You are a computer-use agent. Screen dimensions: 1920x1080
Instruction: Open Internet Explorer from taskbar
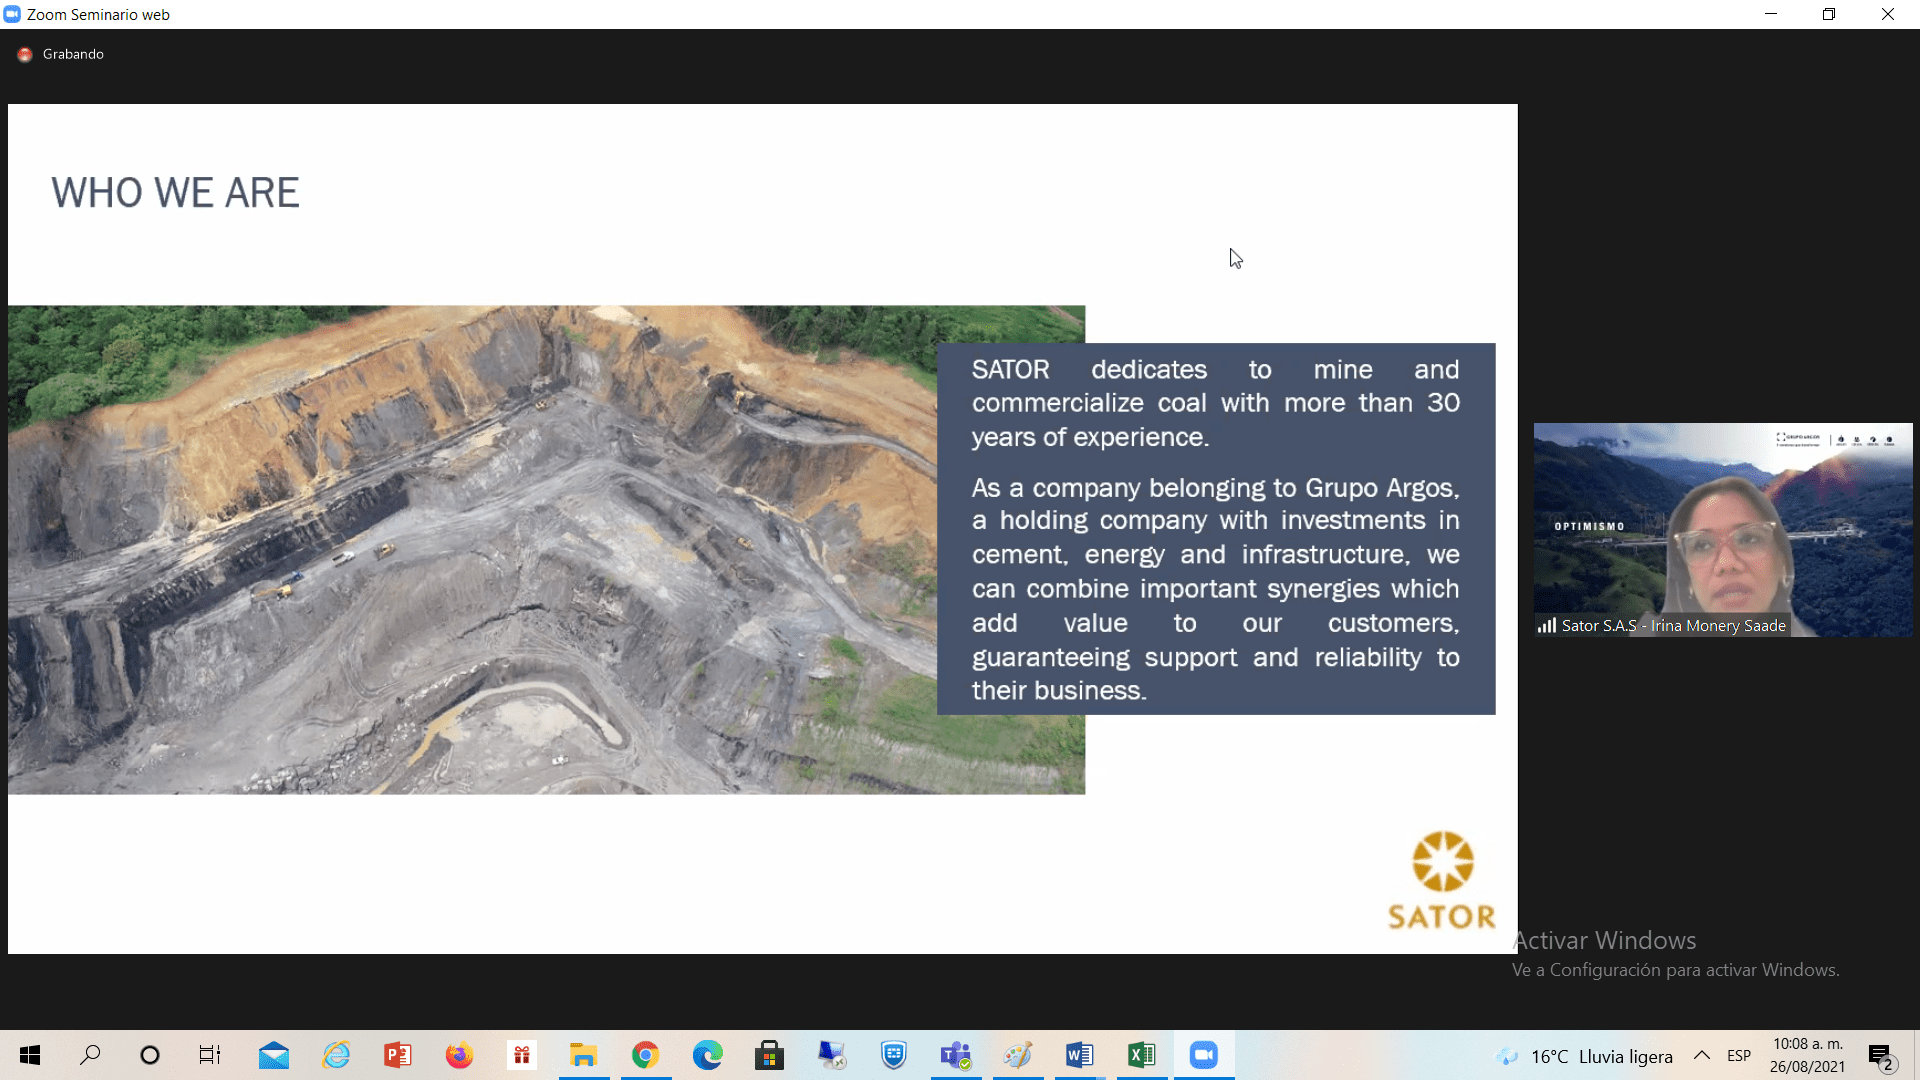tap(336, 1055)
